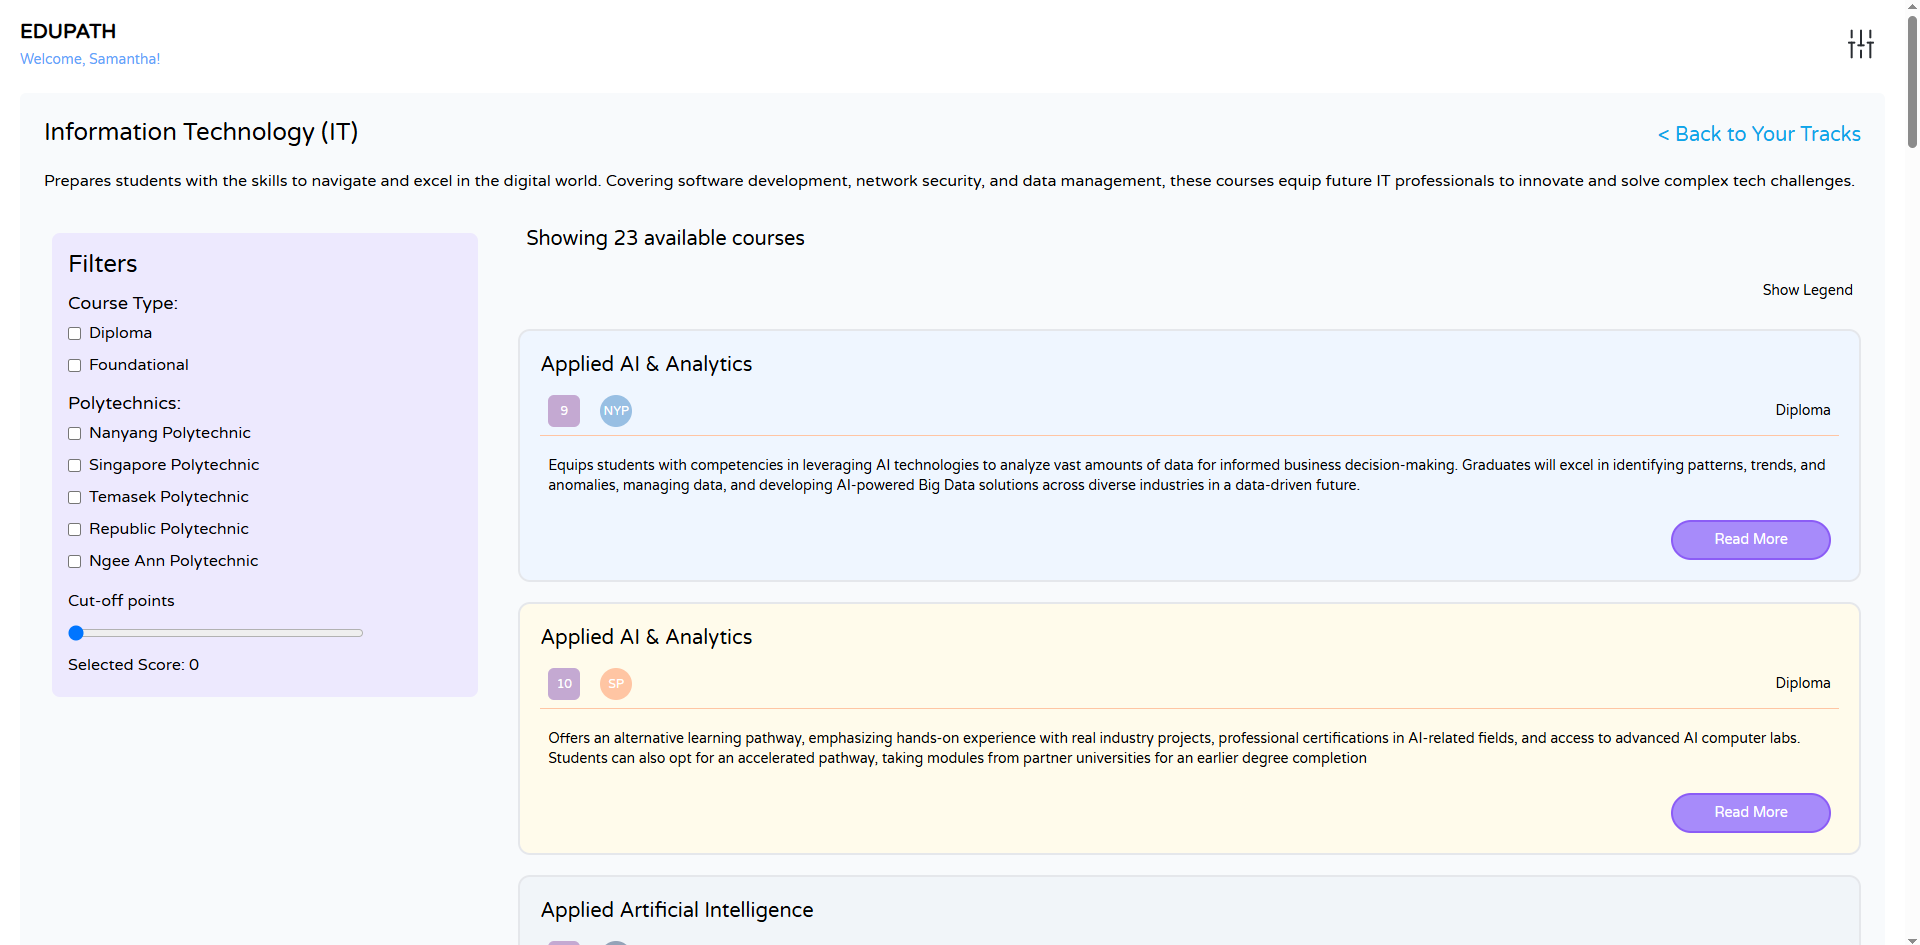Click the SP polytechnic badge
Screen dimensions: 1920x945
(x=616, y=684)
